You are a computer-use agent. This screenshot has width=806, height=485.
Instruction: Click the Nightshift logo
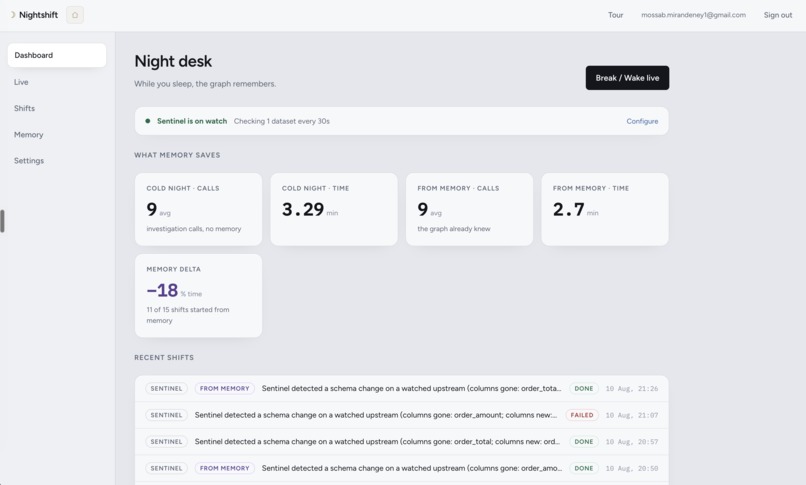(x=34, y=15)
